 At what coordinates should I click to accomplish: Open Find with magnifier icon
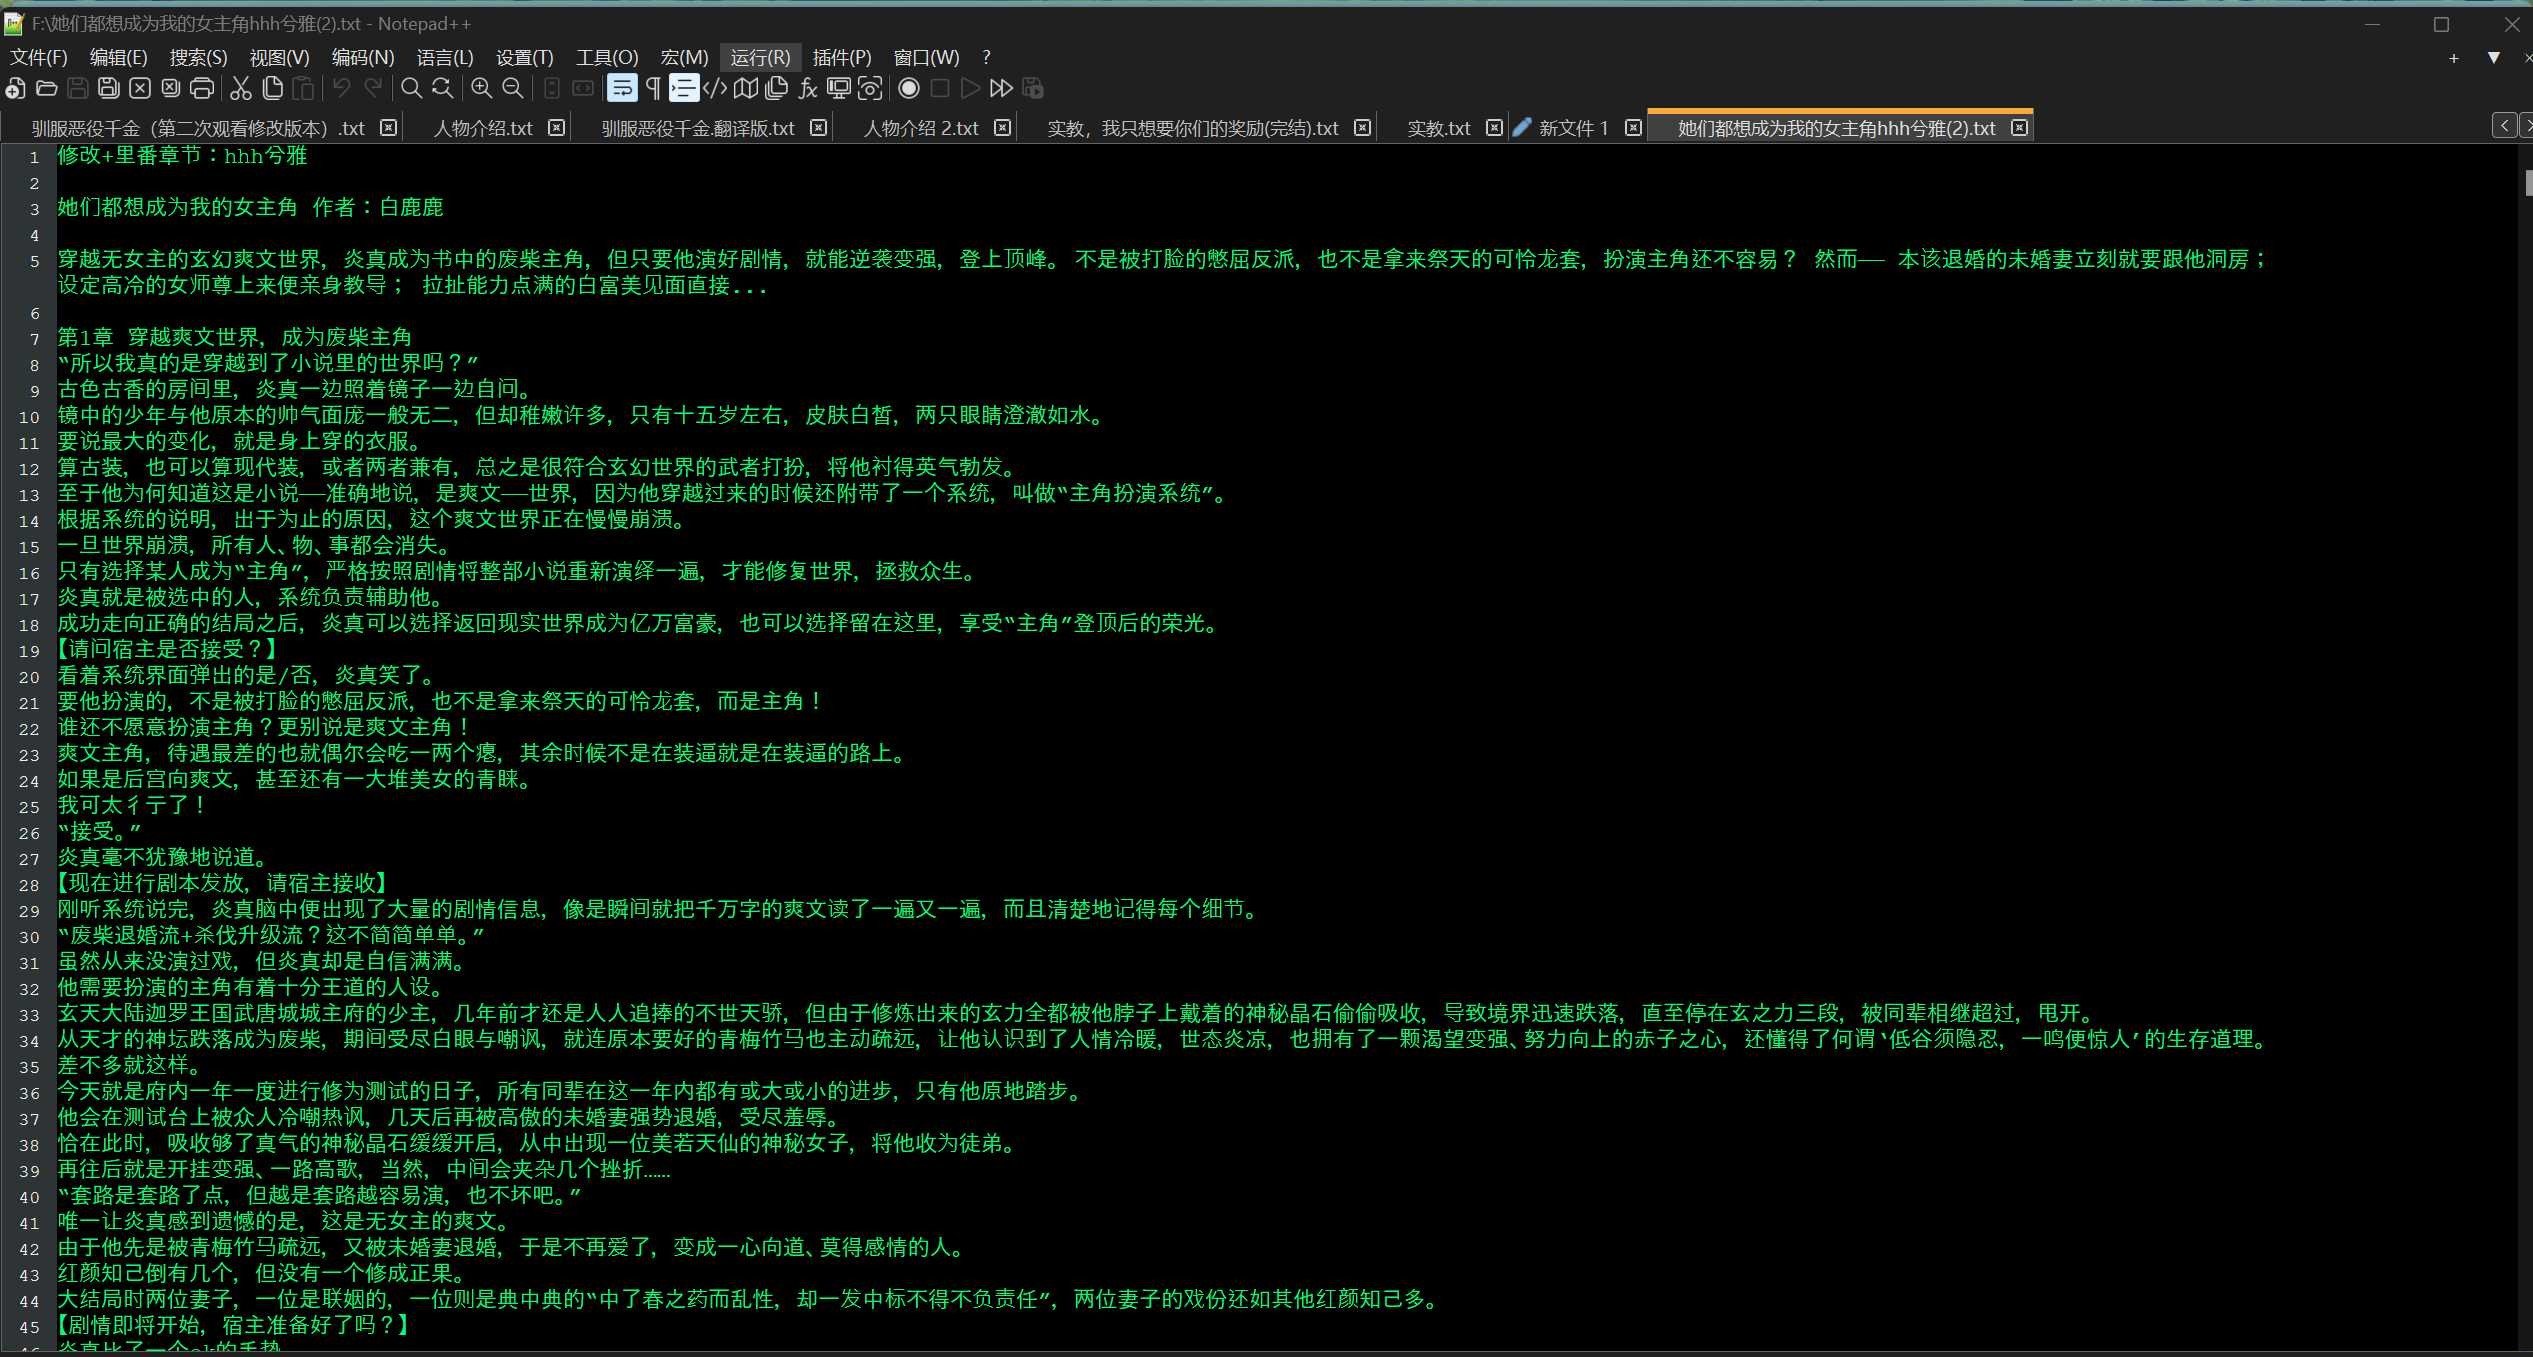411,89
